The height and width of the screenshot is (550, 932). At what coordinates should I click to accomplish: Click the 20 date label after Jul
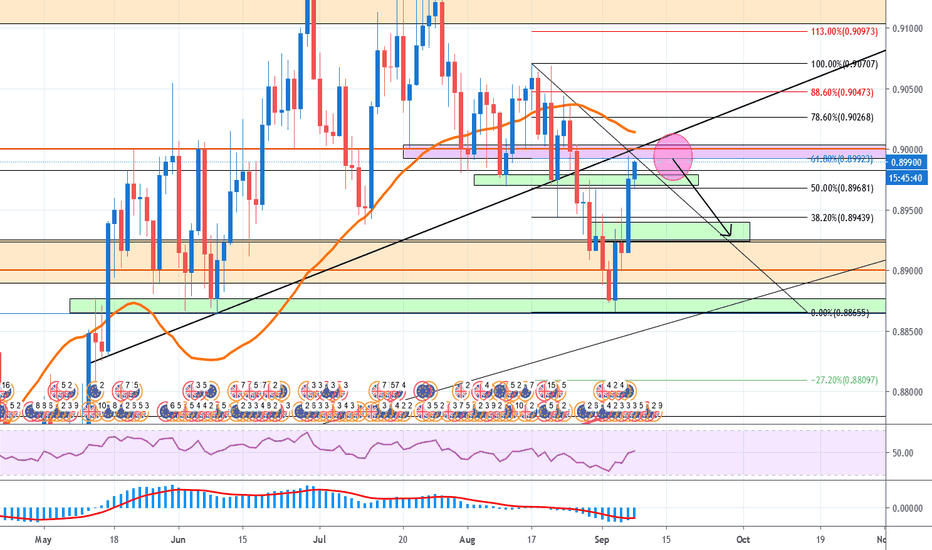(403, 540)
